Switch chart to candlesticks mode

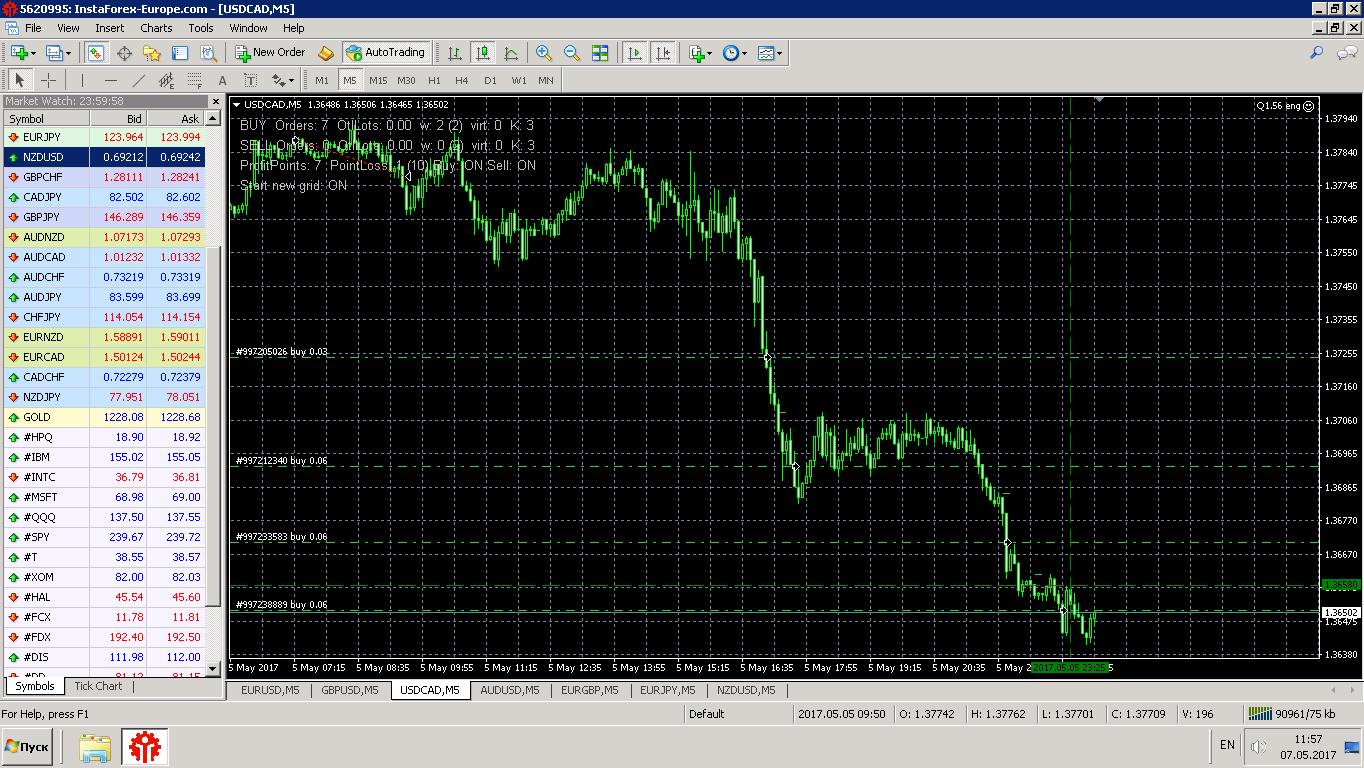(x=483, y=53)
